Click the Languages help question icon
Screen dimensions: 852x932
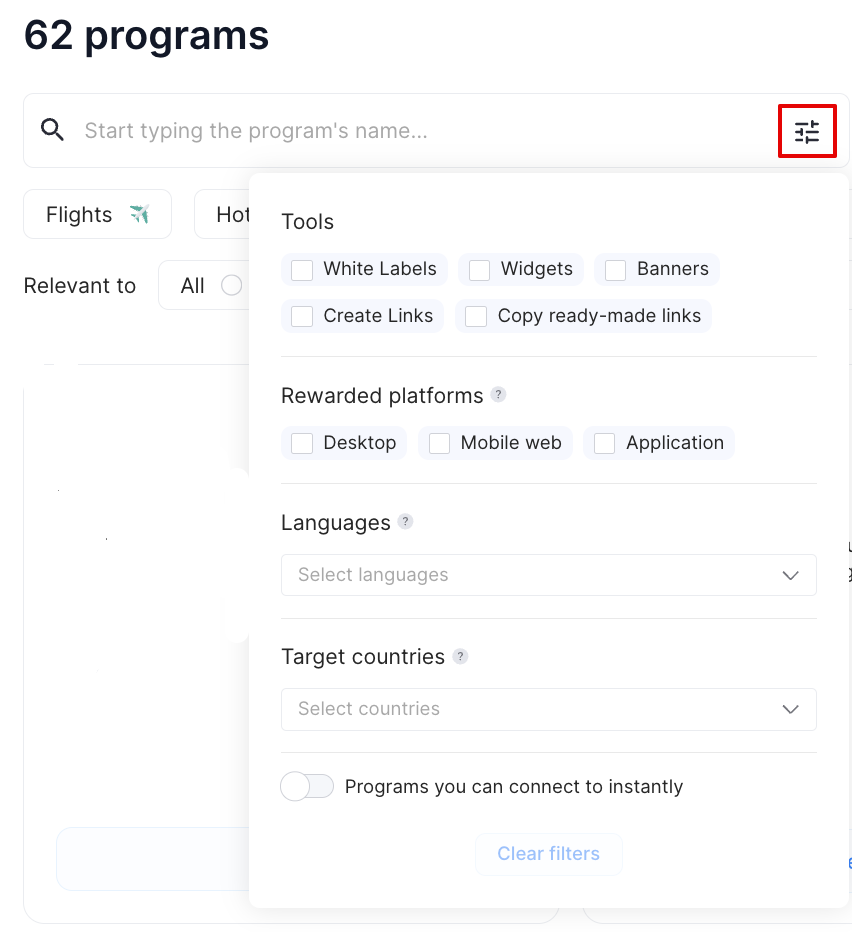[405, 522]
